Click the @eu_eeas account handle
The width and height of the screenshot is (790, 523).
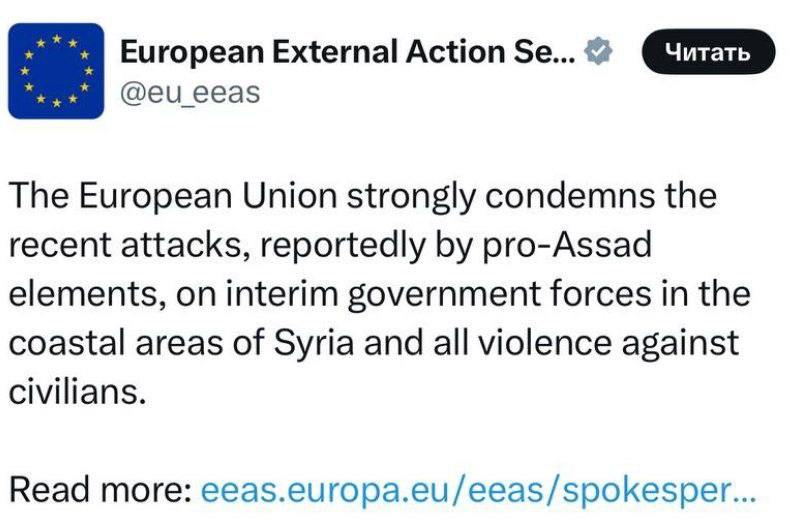click(x=189, y=93)
